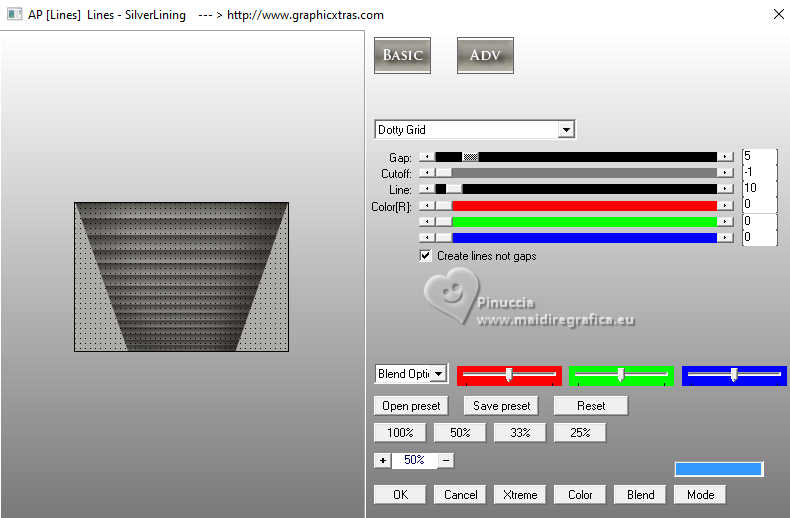Adjust the blue blend slider
The image size is (790, 518).
tap(734, 375)
